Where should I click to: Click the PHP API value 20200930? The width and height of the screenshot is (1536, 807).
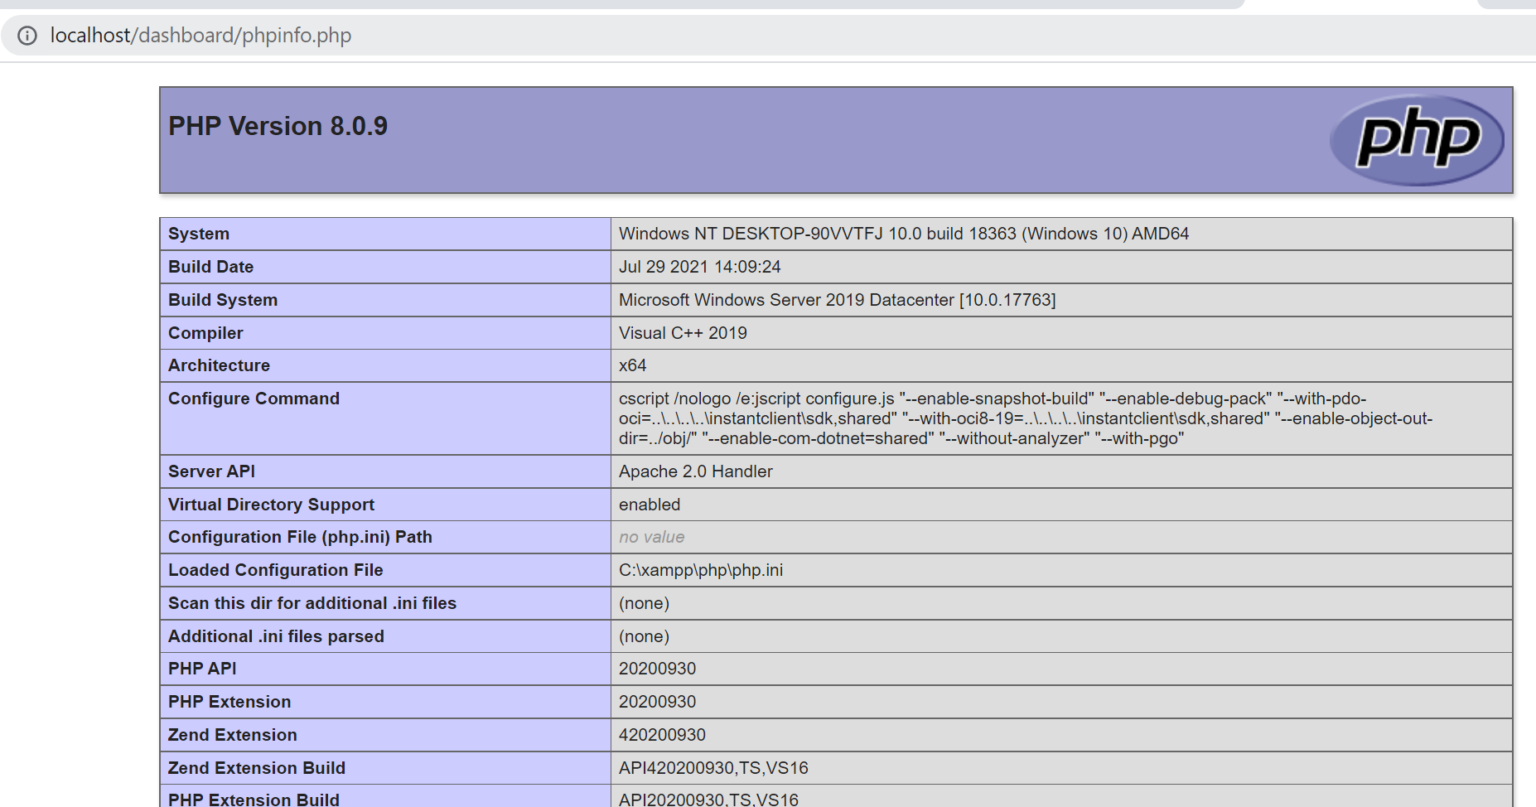pos(657,669)
